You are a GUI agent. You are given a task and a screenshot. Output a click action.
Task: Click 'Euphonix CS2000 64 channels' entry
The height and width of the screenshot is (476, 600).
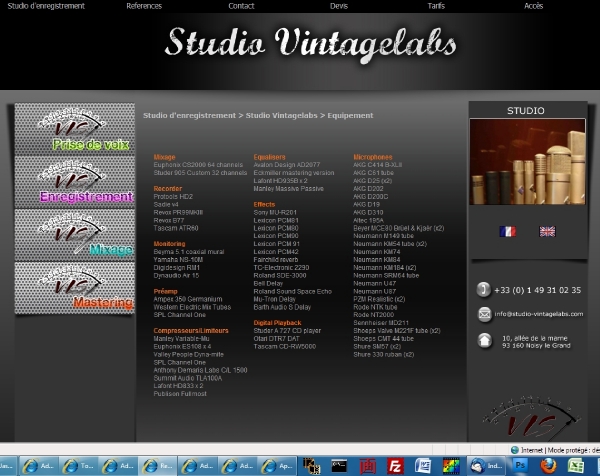pyautogui.click(x=198, y=165)
